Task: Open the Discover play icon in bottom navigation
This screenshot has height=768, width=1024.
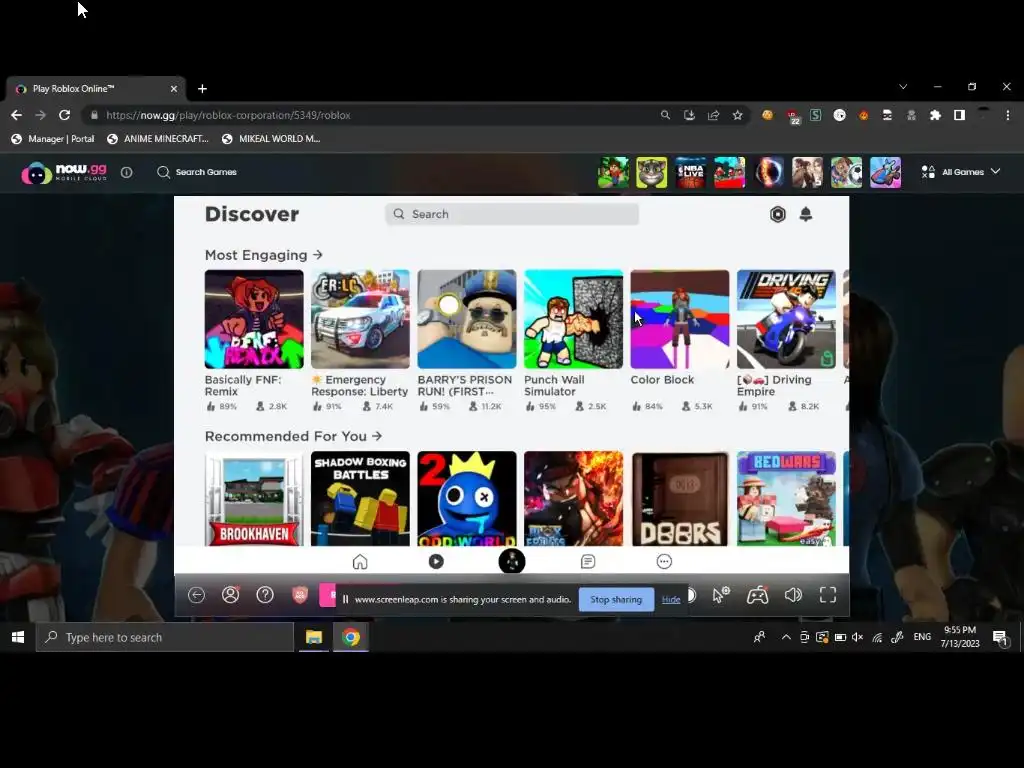Action: pyautogui.click(x=436, y=562)
